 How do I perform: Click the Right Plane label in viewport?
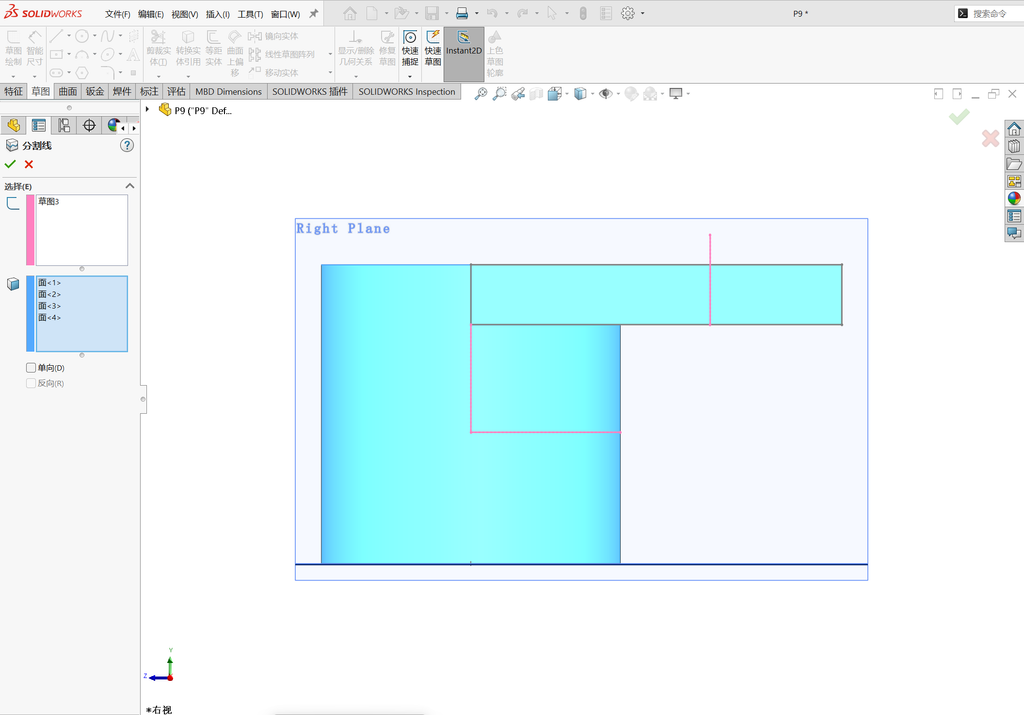(343, 229)
